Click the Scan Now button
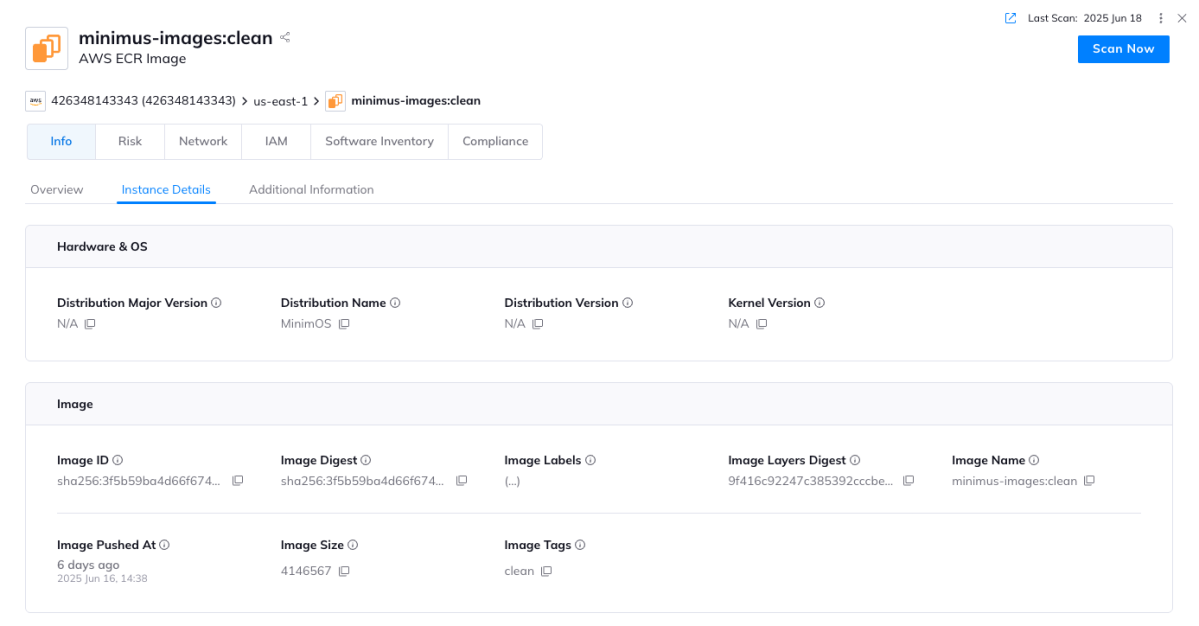 (1123, 49)
